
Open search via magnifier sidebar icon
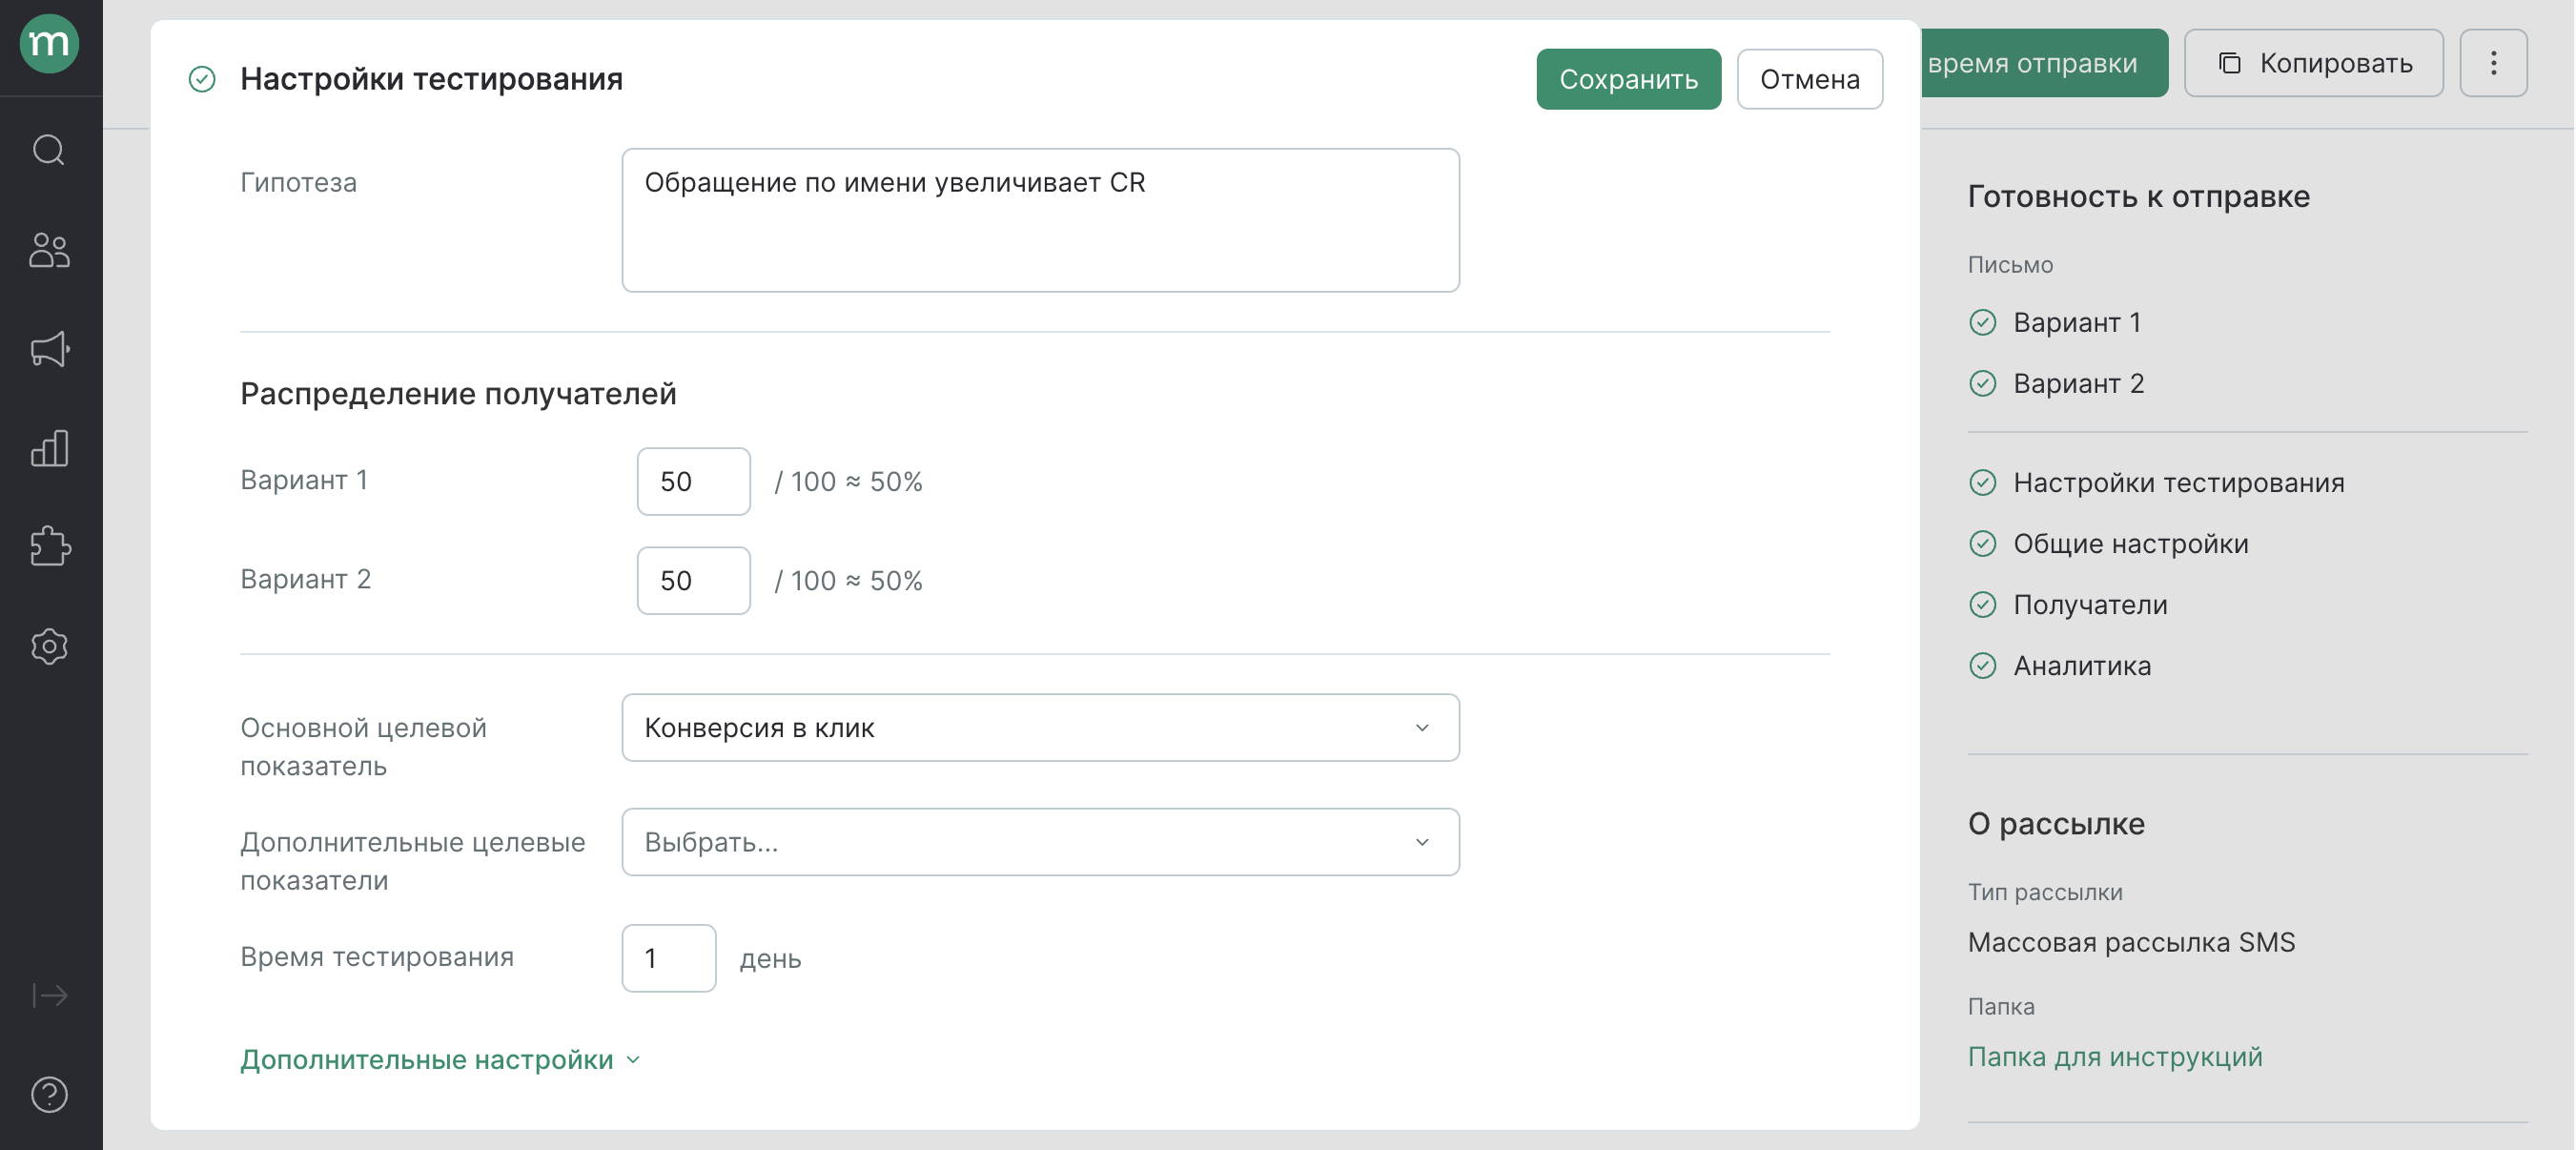point(49,150)
